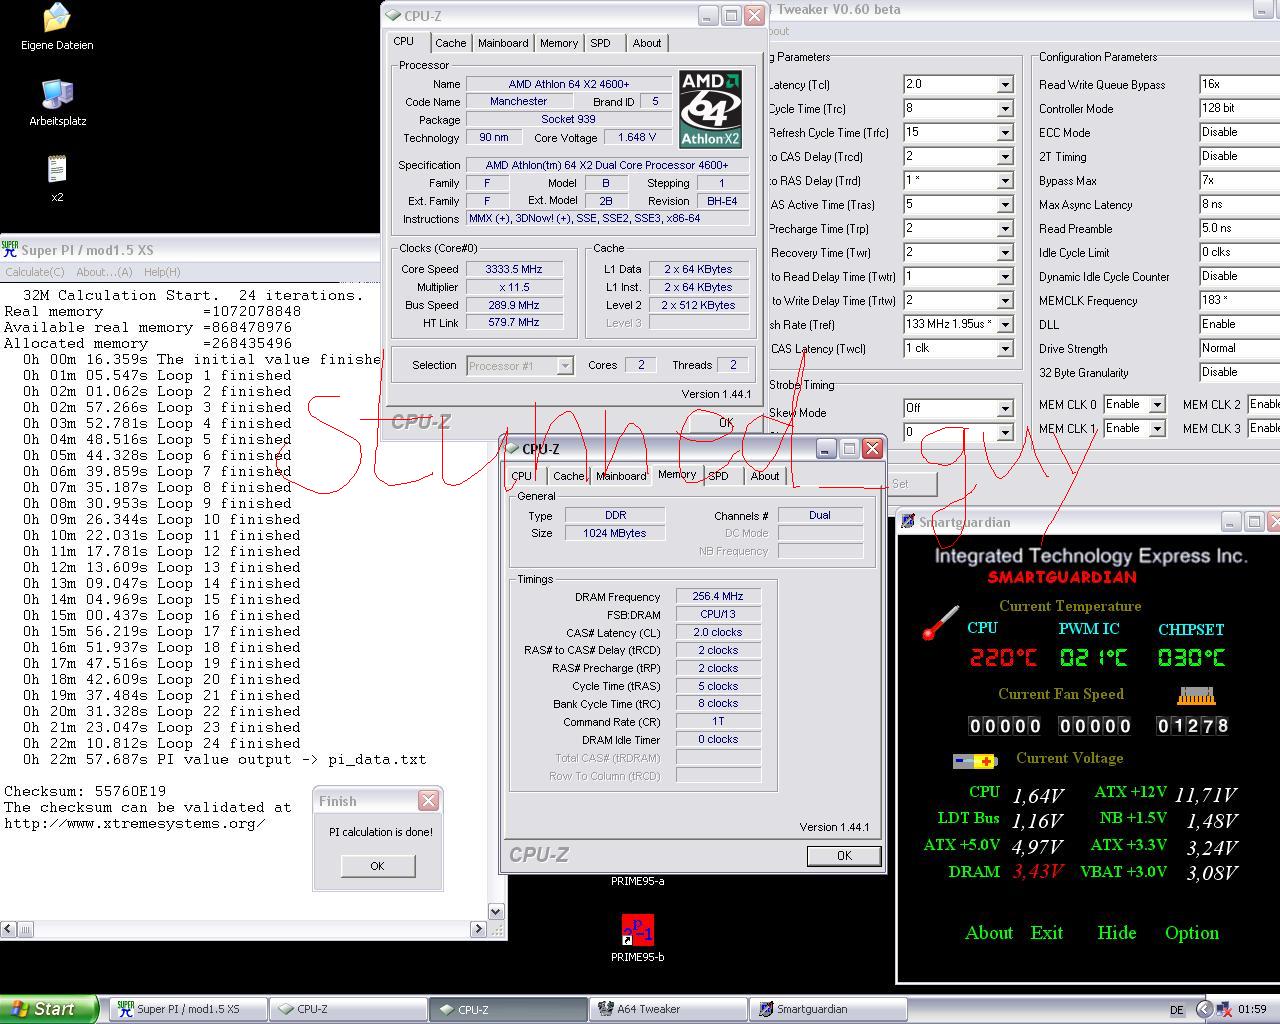The image size is (1280, 1024).
Task: Expand the CAS Latency (Tcl) dropdown
Action: coord(1005,85)
